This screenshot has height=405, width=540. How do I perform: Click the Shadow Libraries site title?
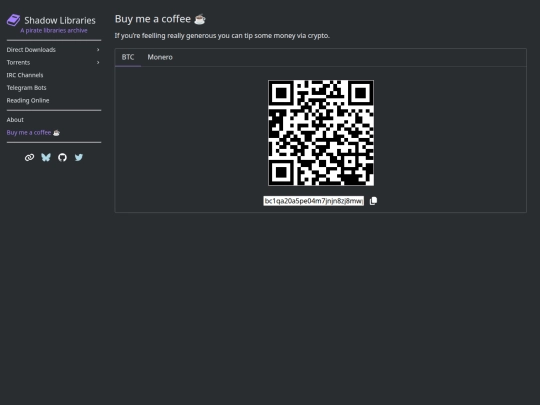click(60, 20)
